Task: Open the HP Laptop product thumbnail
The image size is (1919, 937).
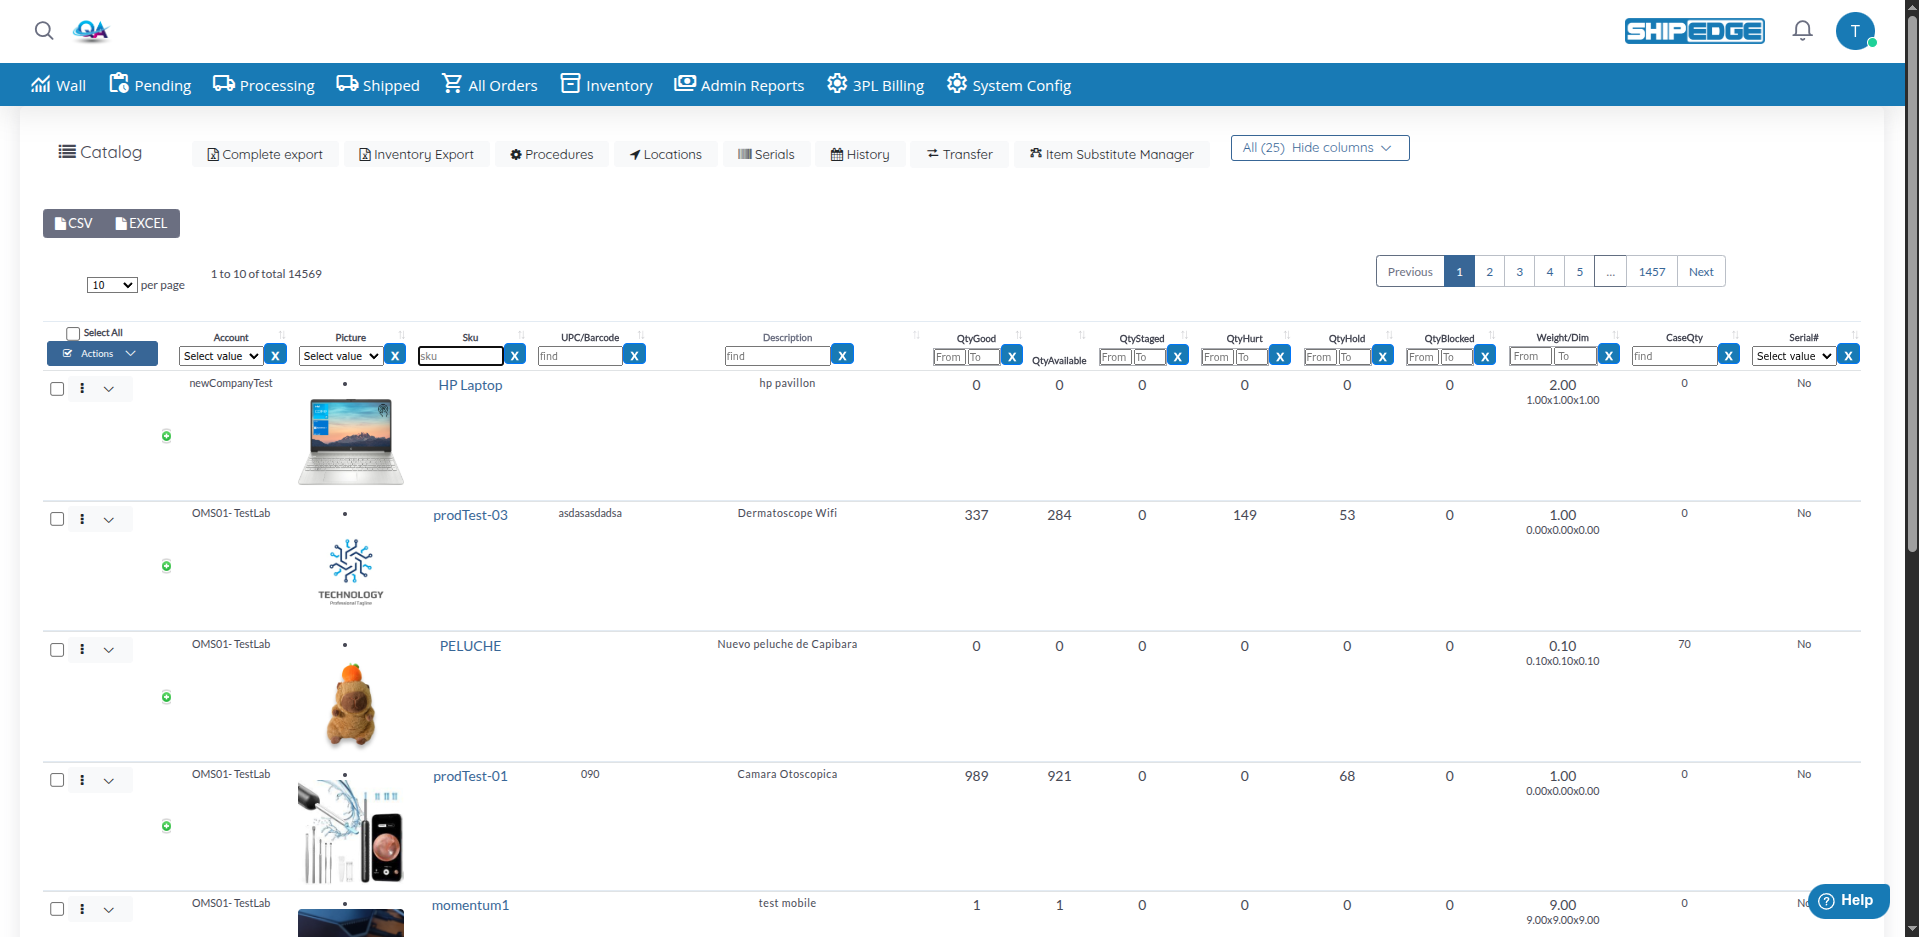Action: [x=351, y=441]
